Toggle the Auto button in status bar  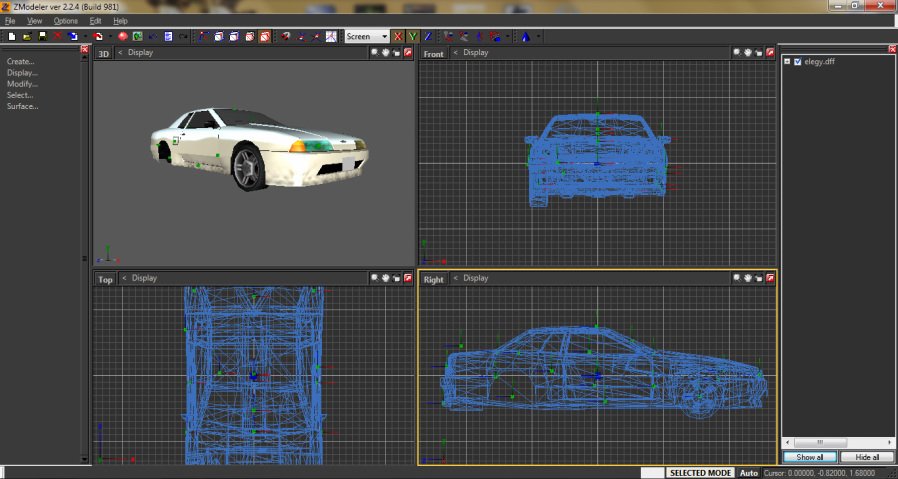click(749, 472)
